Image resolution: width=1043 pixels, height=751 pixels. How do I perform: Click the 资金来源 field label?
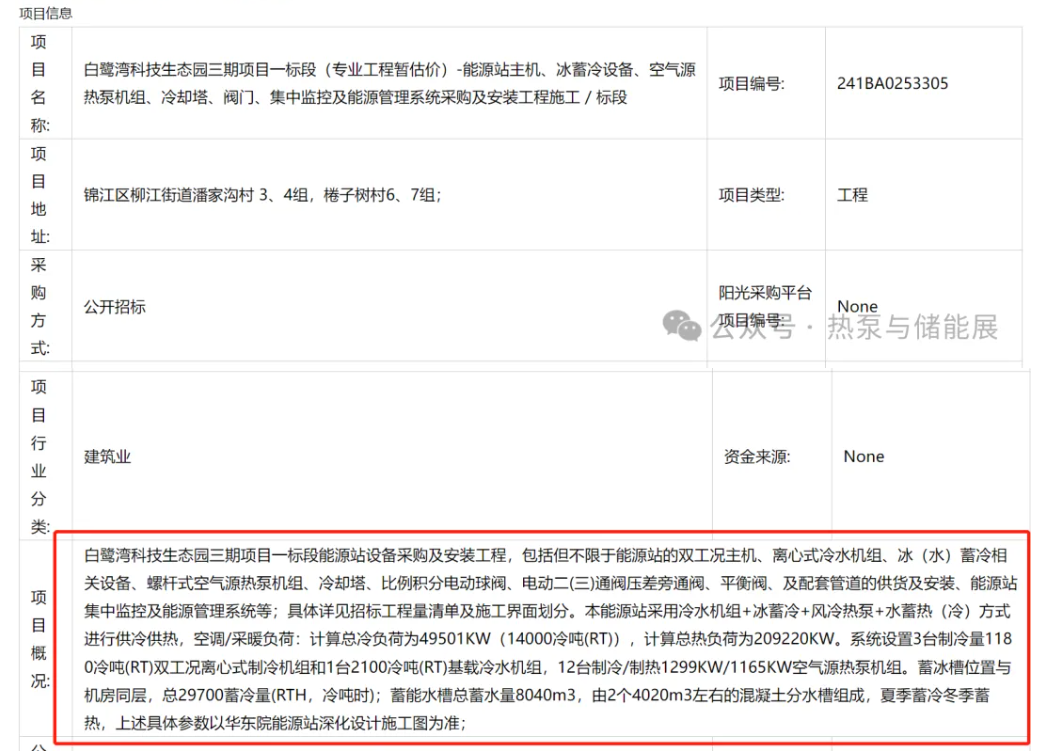point(757,457)
